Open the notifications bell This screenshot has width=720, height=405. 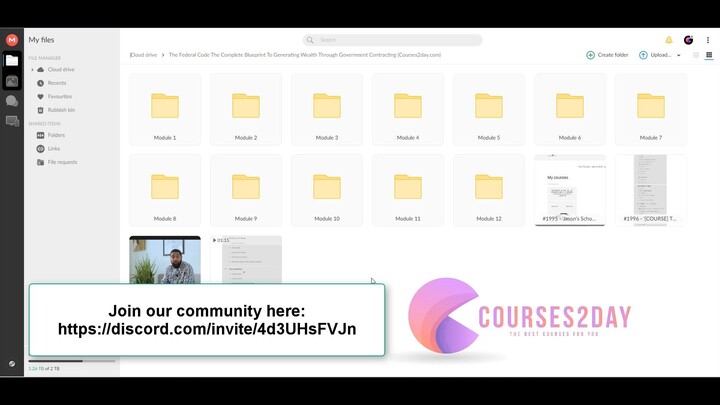pyautogui.click(x=669, y=40)
